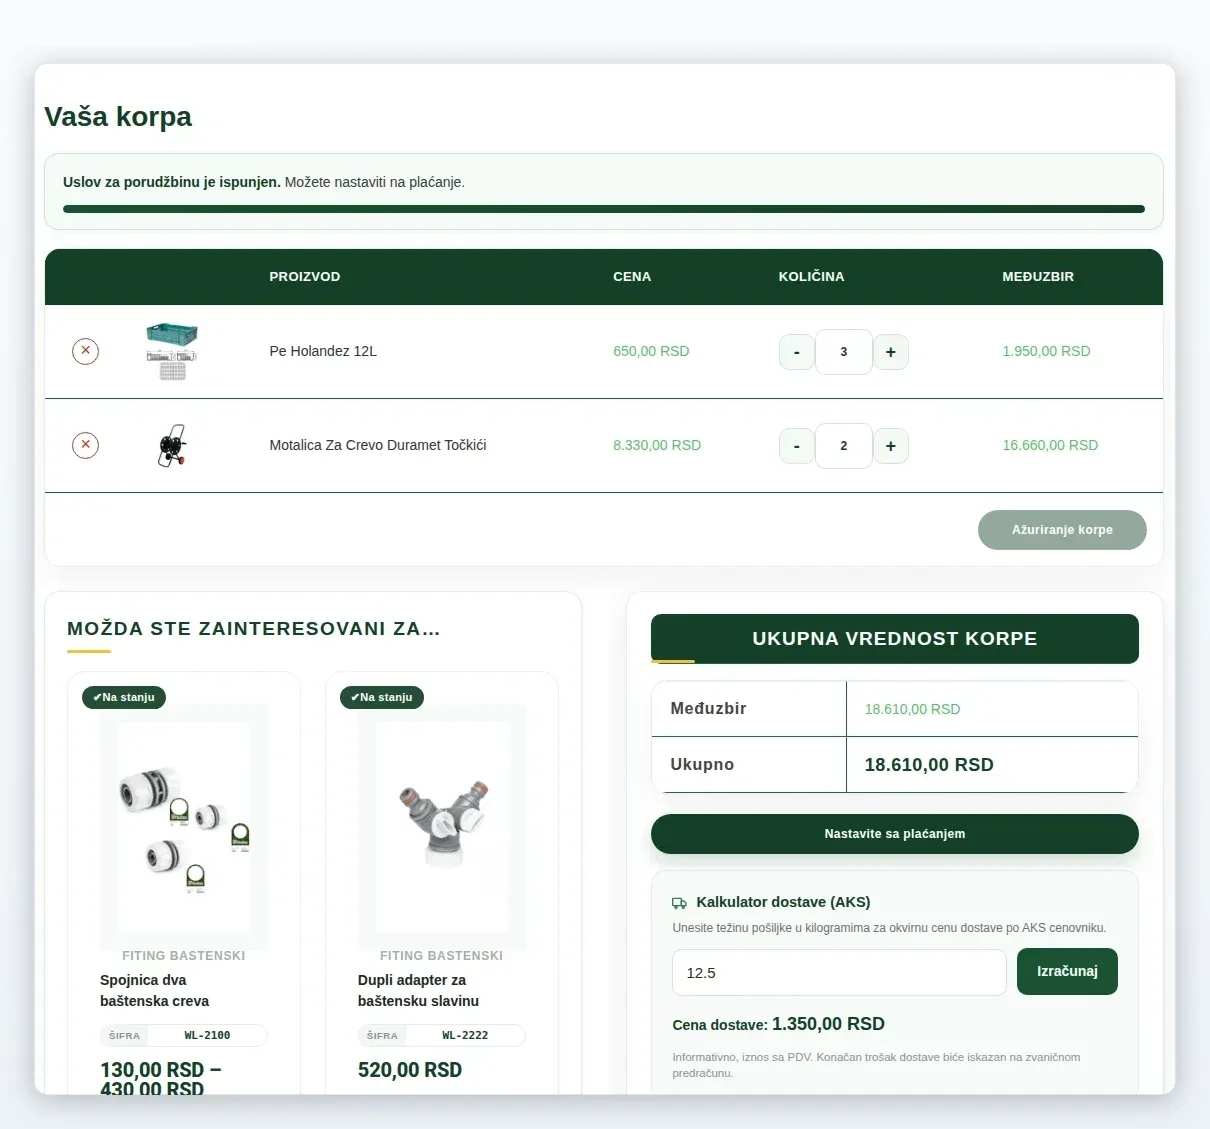Click the KOLIČINA column header
This screenshot has width=1210, height=1129.
(811, 276)
